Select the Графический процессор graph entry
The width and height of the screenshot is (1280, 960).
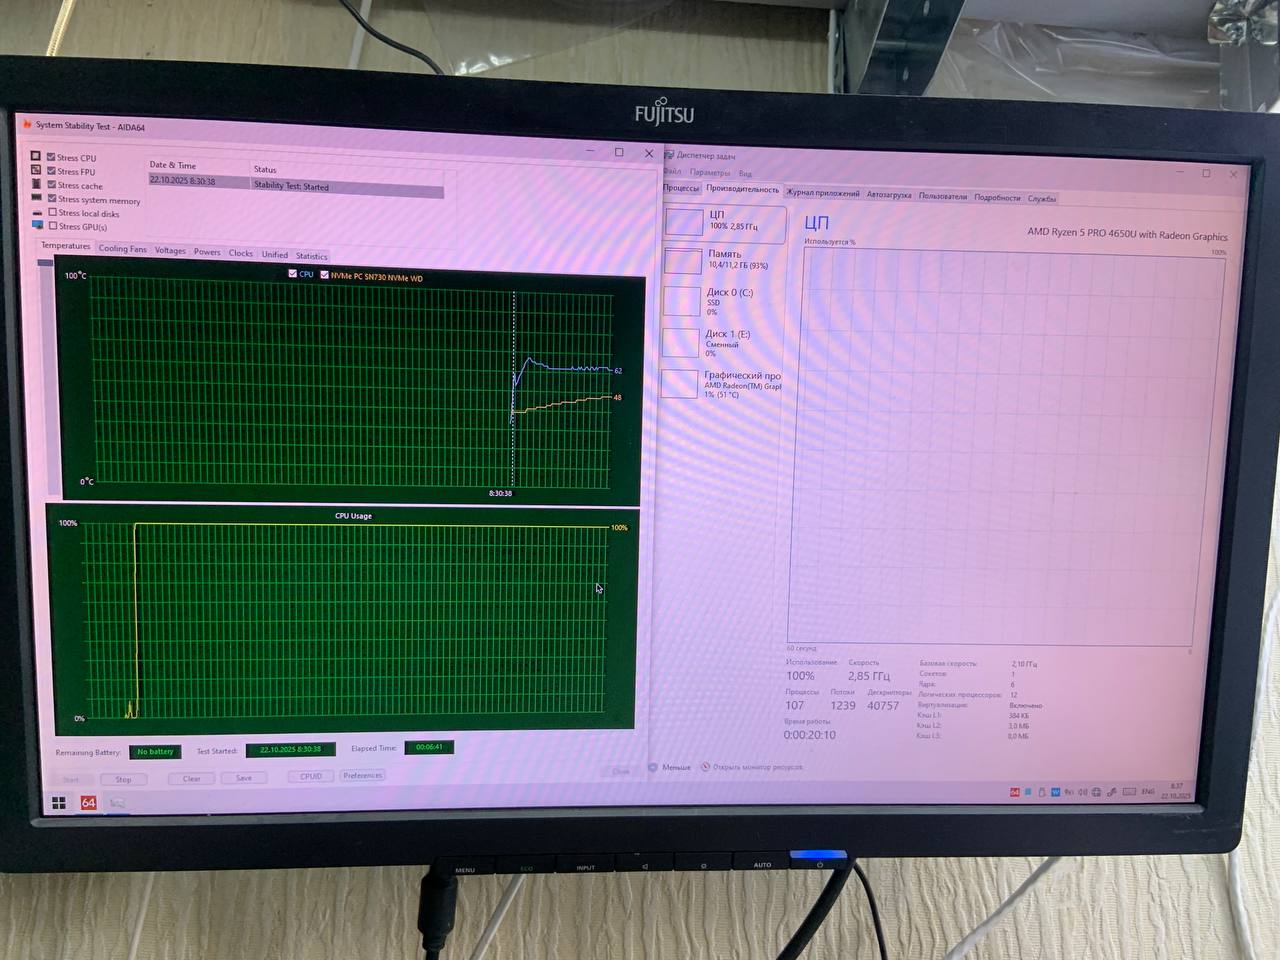680,384
